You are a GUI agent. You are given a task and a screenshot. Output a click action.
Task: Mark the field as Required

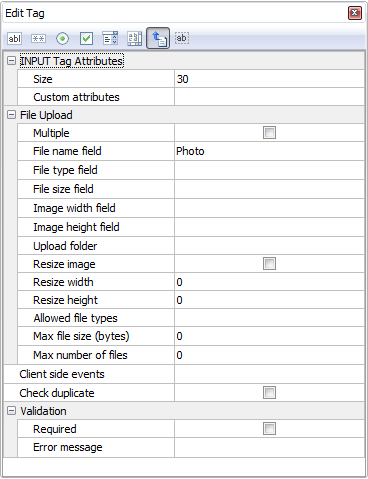click(x=269, y=429)
